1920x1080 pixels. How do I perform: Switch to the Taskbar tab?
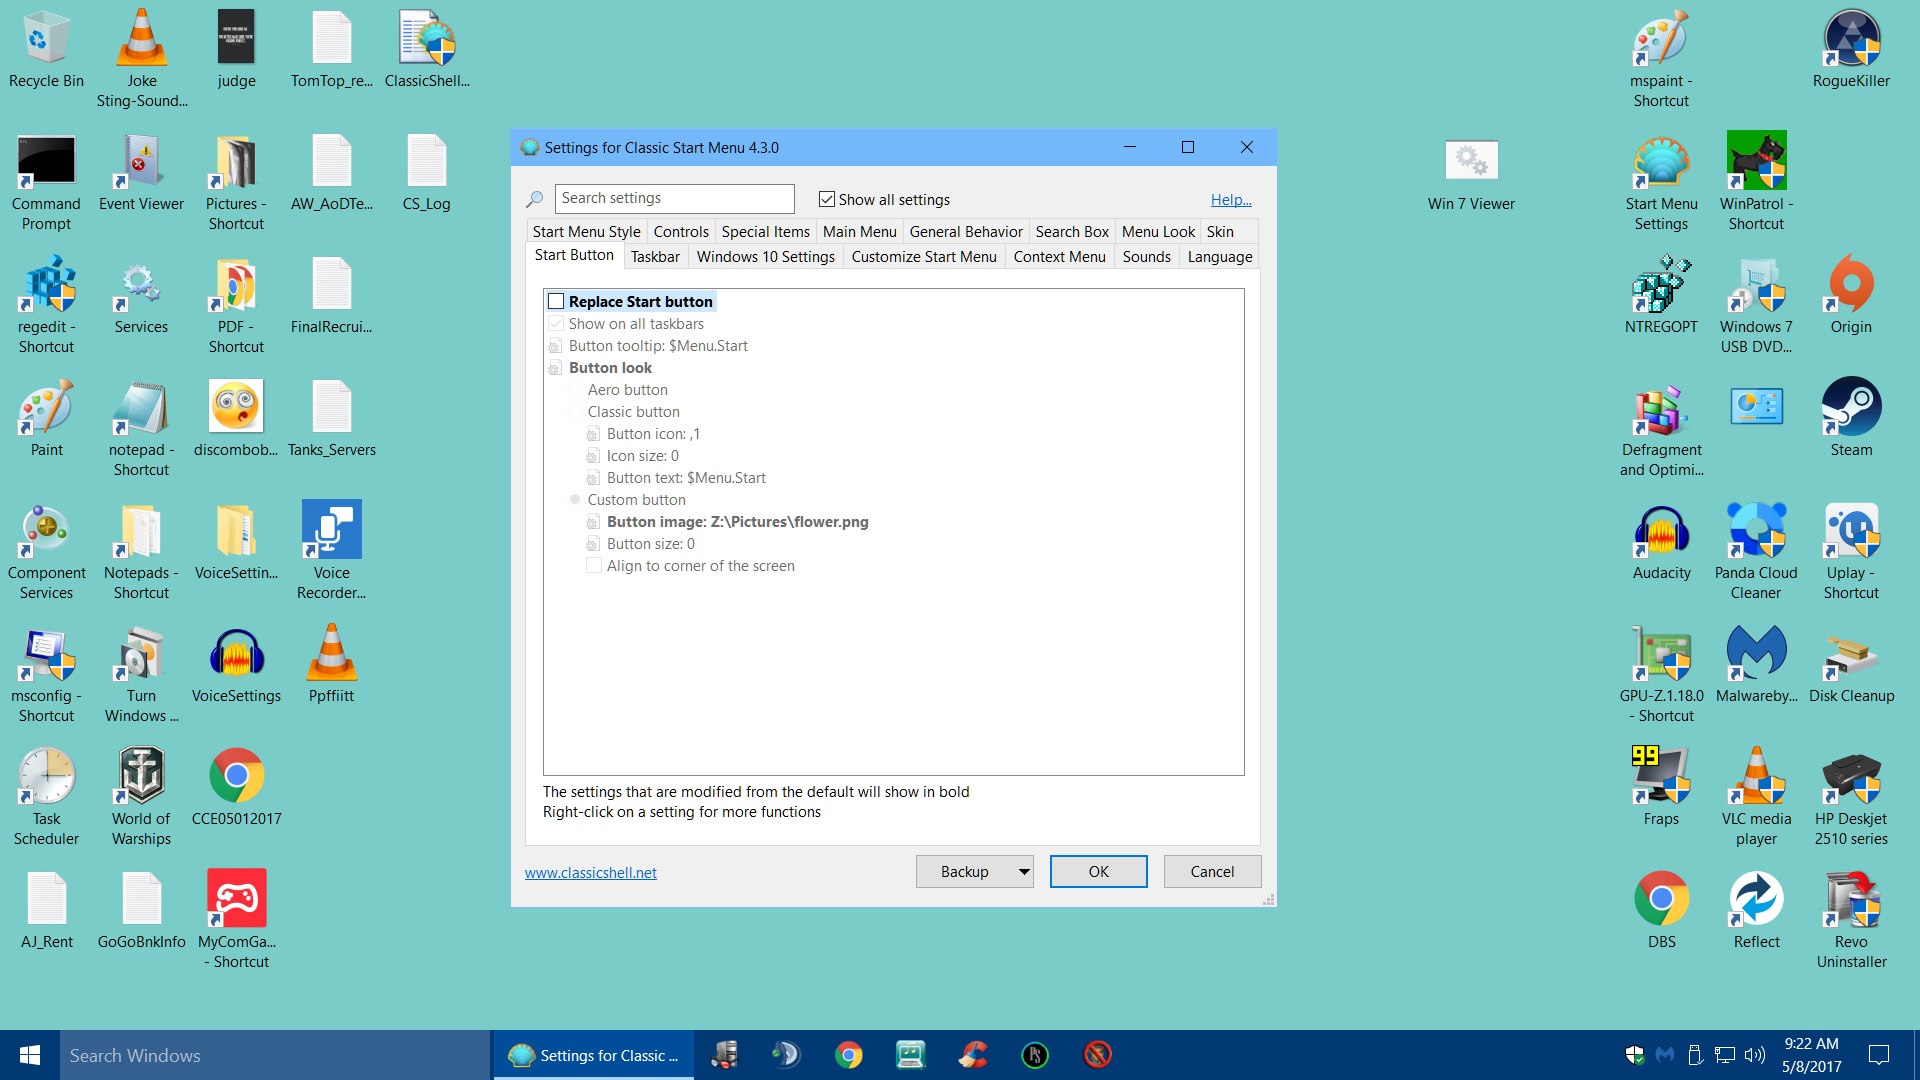coord(655,257)
